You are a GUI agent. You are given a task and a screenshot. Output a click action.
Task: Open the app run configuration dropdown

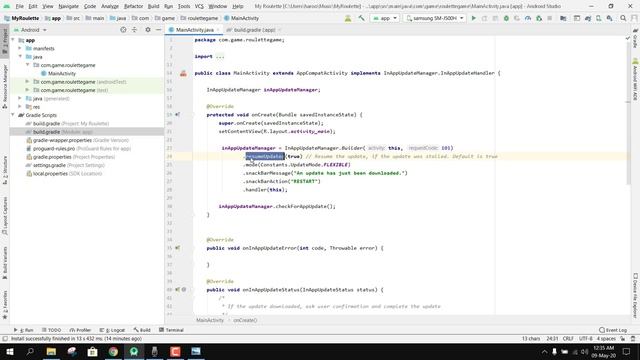pyautogui.click(x=384, y=18)
